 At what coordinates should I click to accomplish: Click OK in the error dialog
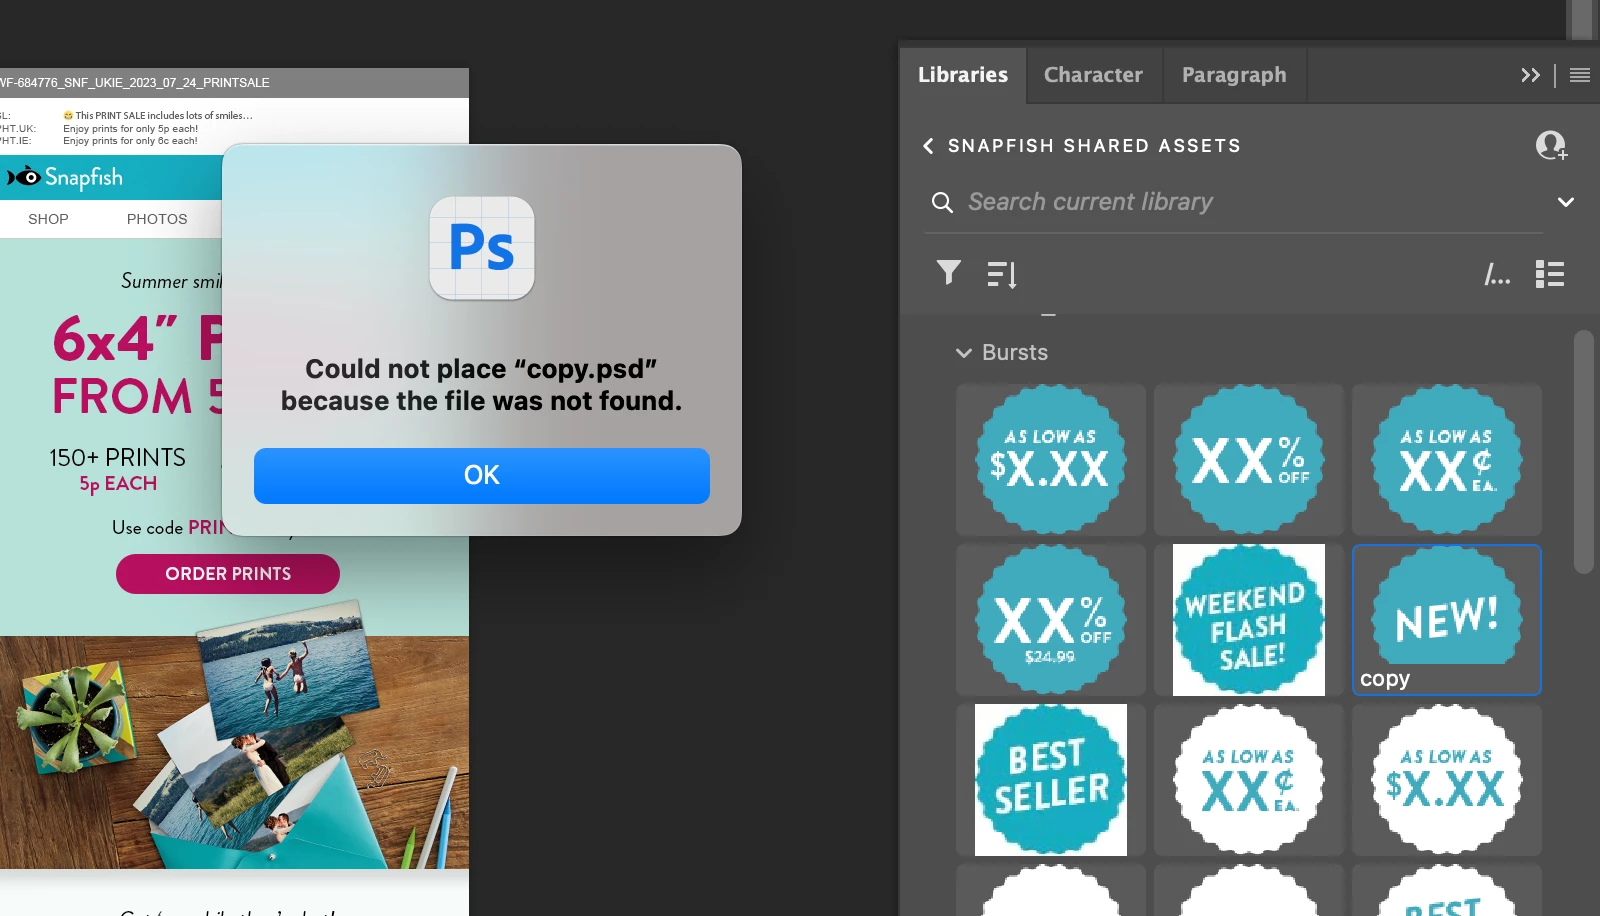point(481,475)
